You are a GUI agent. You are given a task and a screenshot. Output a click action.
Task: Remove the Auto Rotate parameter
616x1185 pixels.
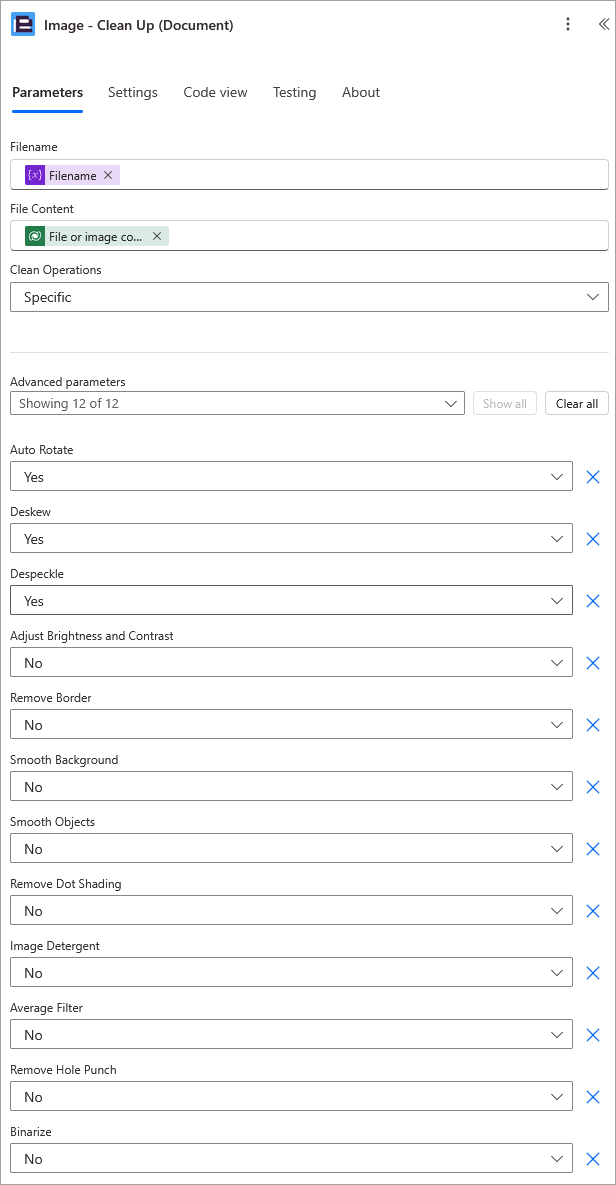click(593, 477)
